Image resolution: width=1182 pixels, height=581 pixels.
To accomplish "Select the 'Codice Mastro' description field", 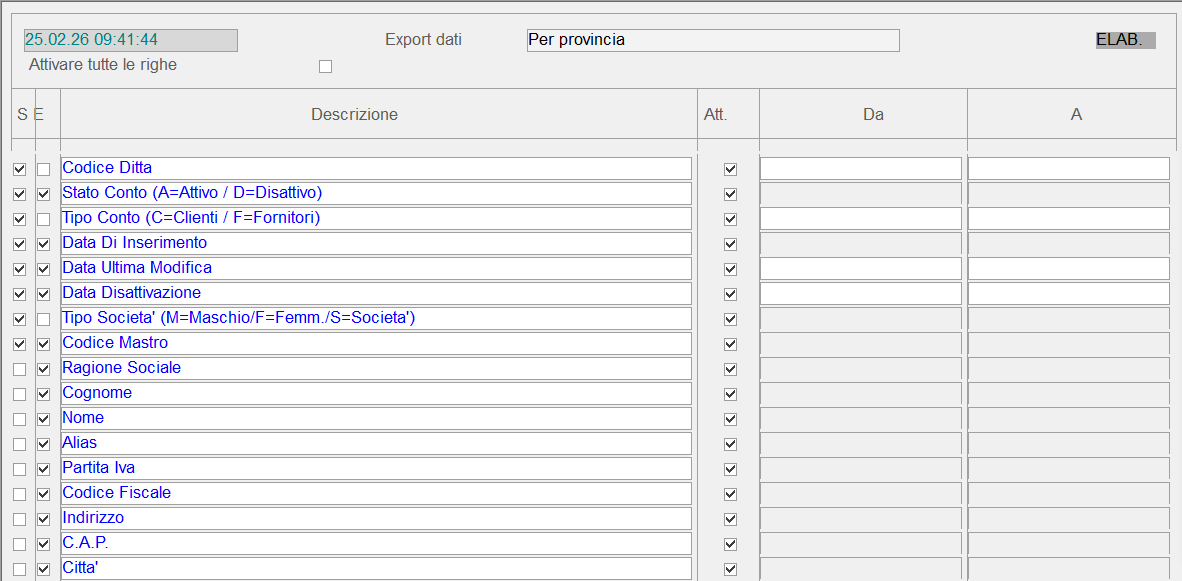I will point(376,343).
